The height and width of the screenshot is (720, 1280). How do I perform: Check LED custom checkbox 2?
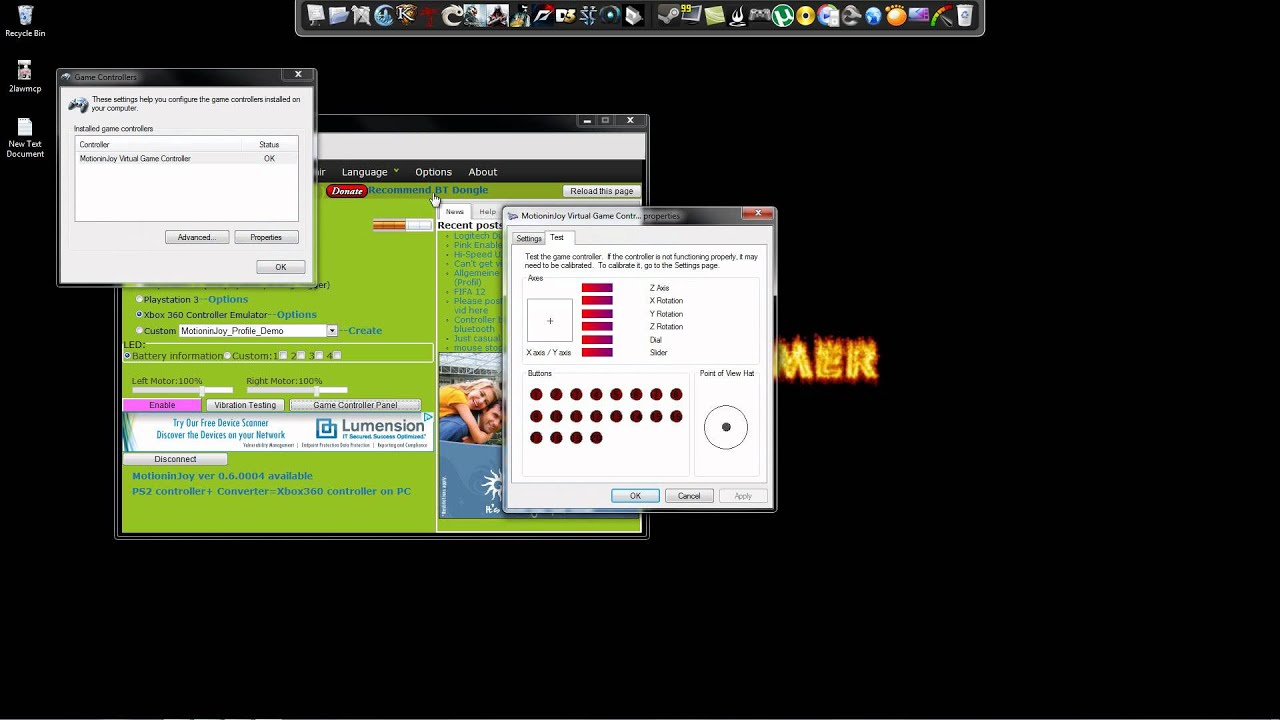tap(301, 356)
